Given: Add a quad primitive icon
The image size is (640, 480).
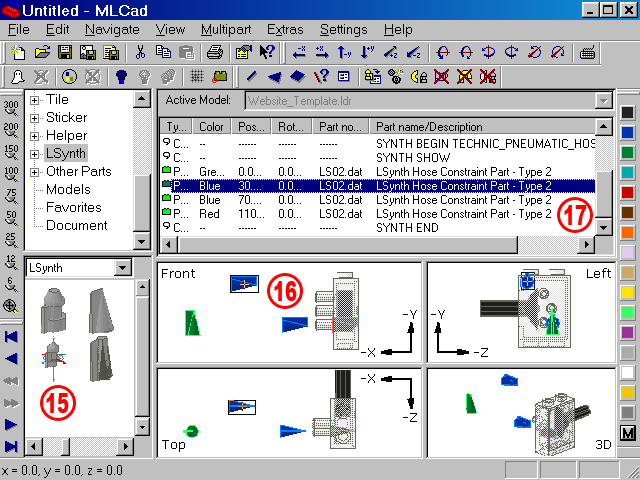Looking at the screenshot, I should pos(298,76).
